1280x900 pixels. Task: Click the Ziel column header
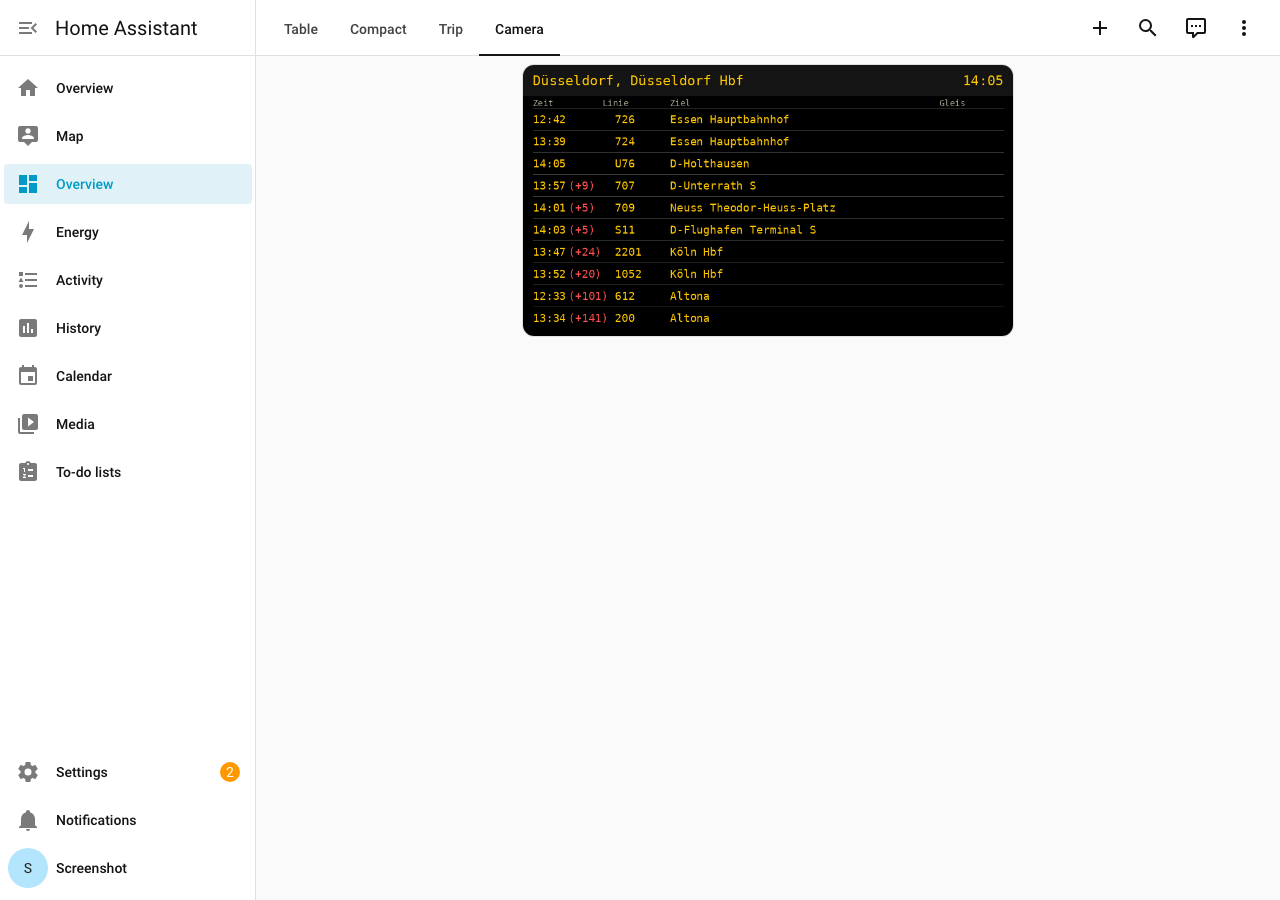(680, 103)
